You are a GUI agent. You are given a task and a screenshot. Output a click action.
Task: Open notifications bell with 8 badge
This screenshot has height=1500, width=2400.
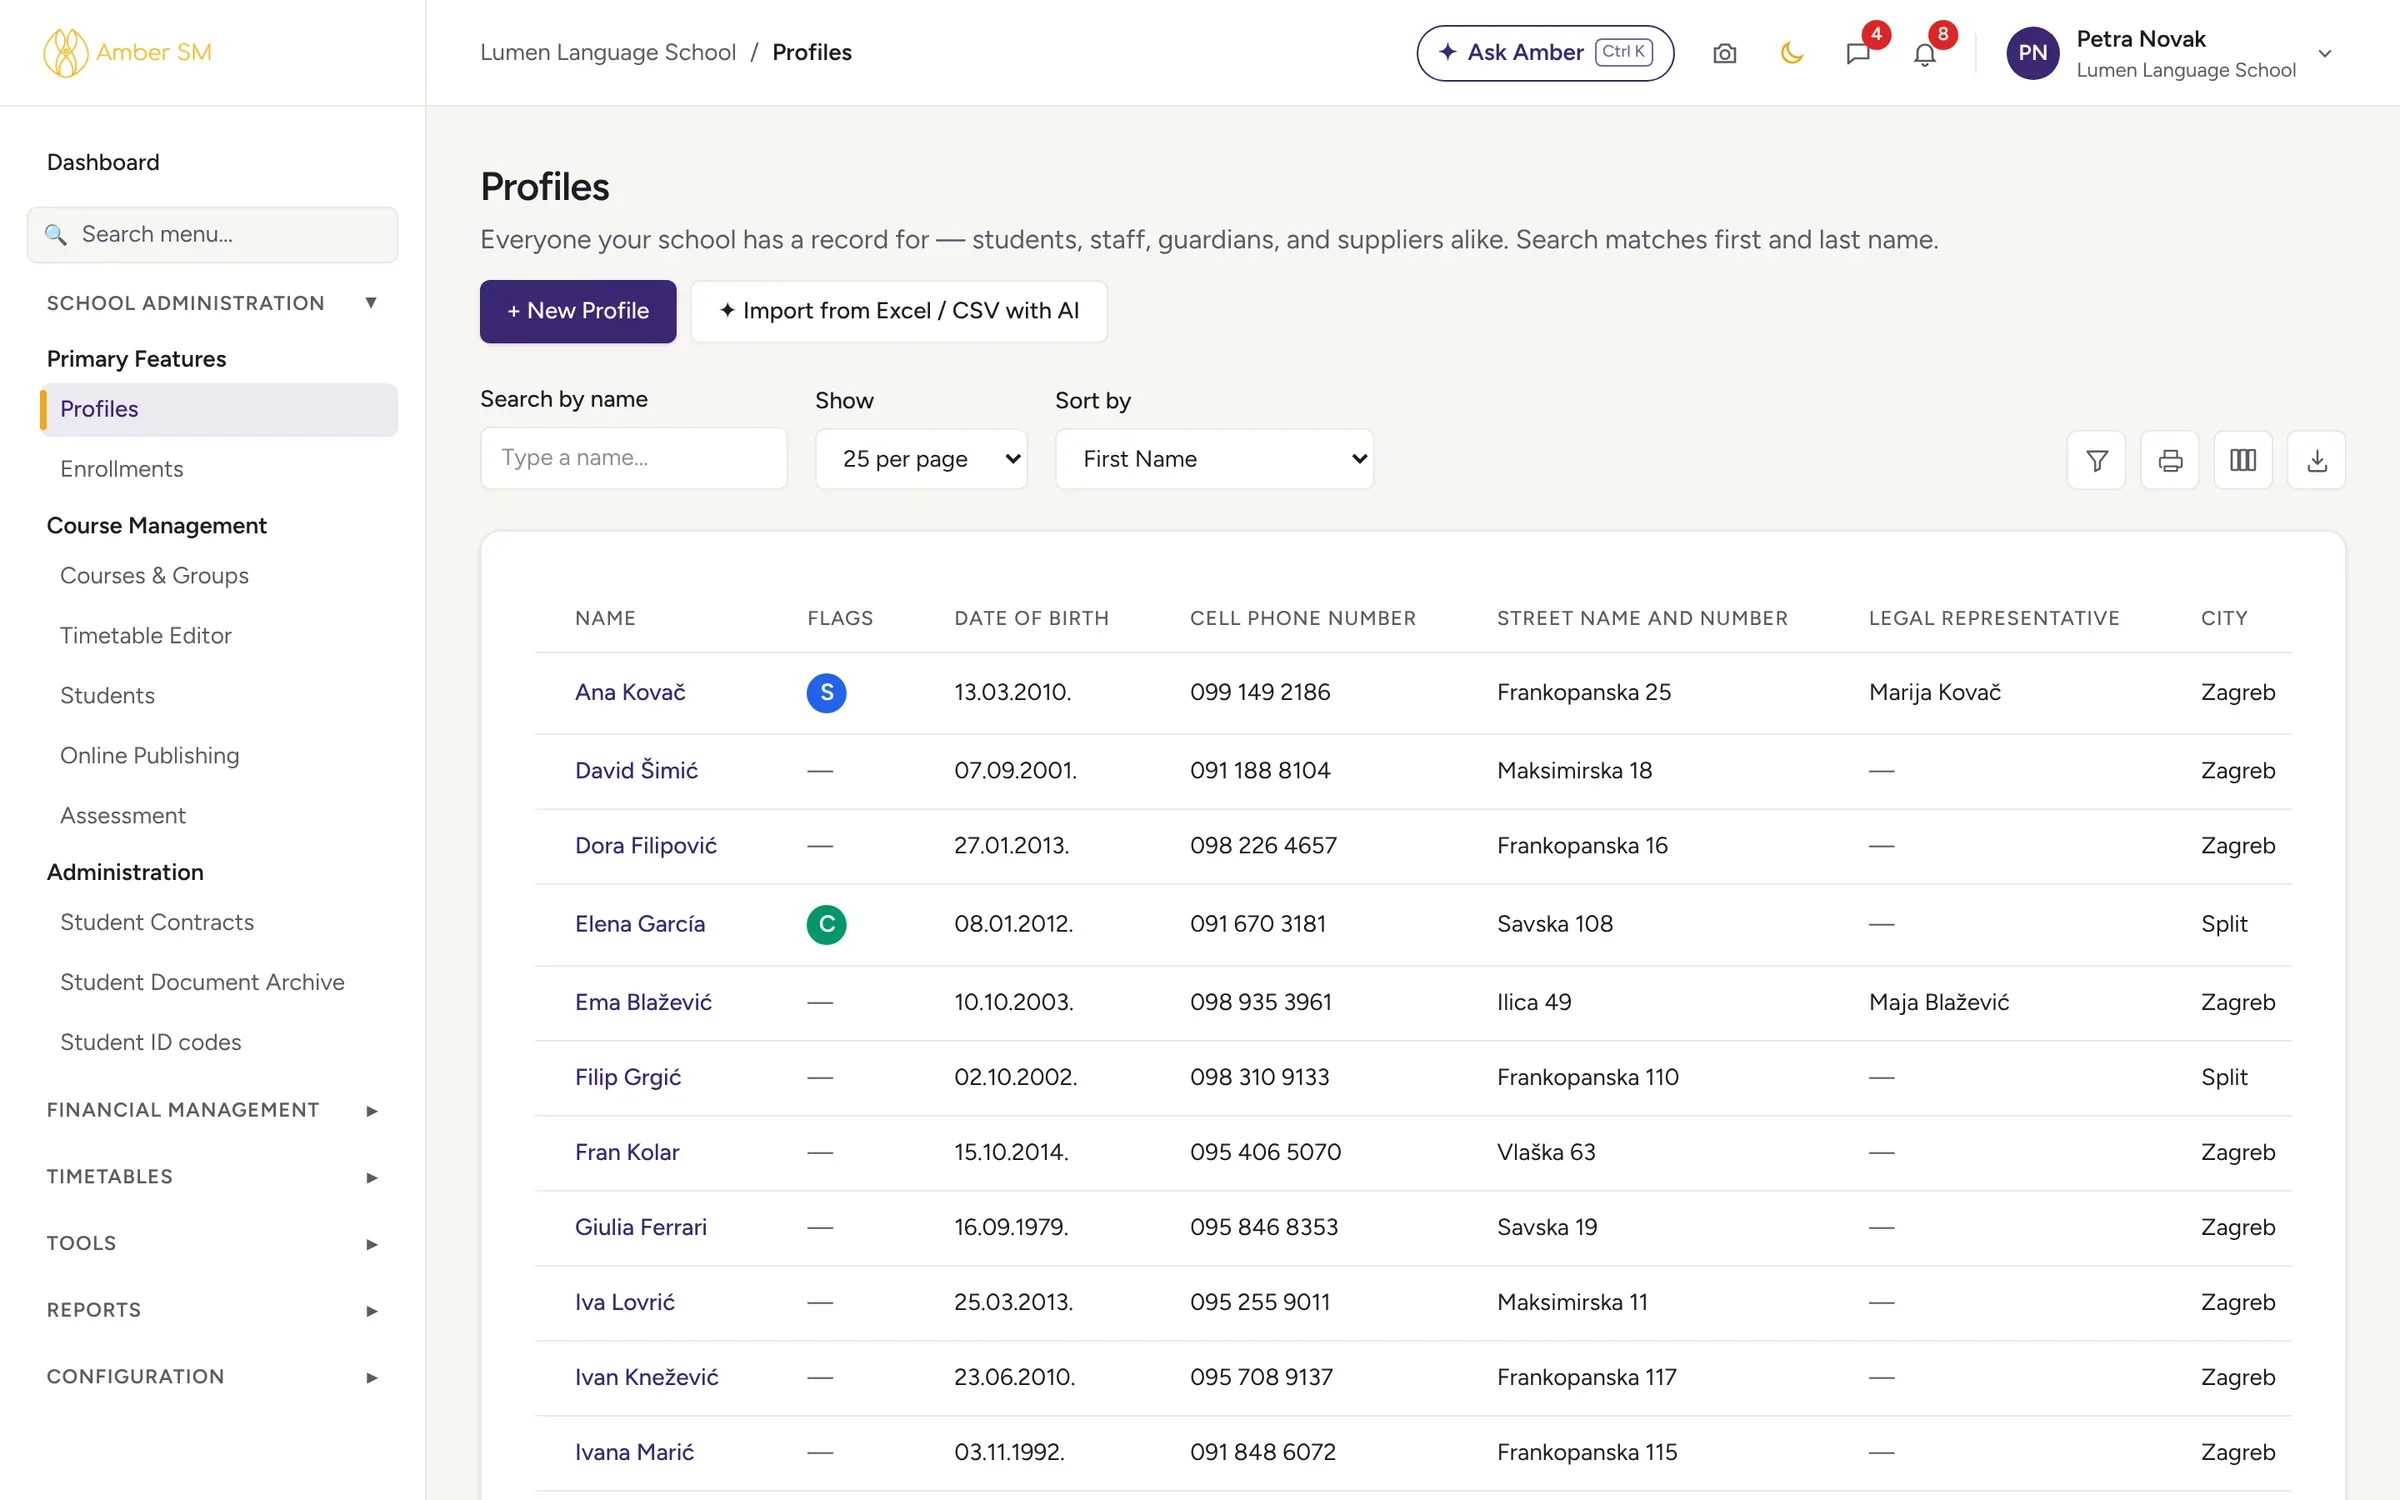(1925, 53)
